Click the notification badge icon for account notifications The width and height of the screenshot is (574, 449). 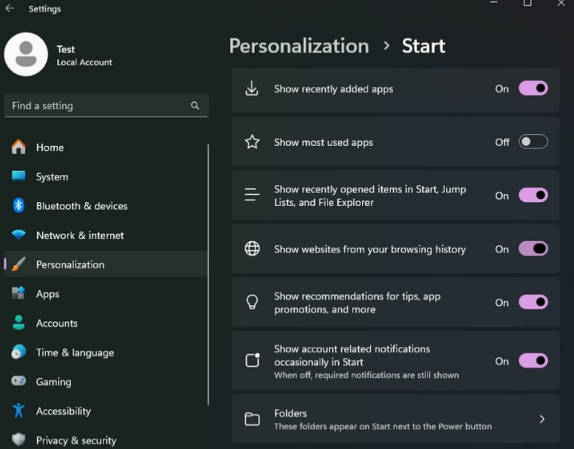pos(252,360)
